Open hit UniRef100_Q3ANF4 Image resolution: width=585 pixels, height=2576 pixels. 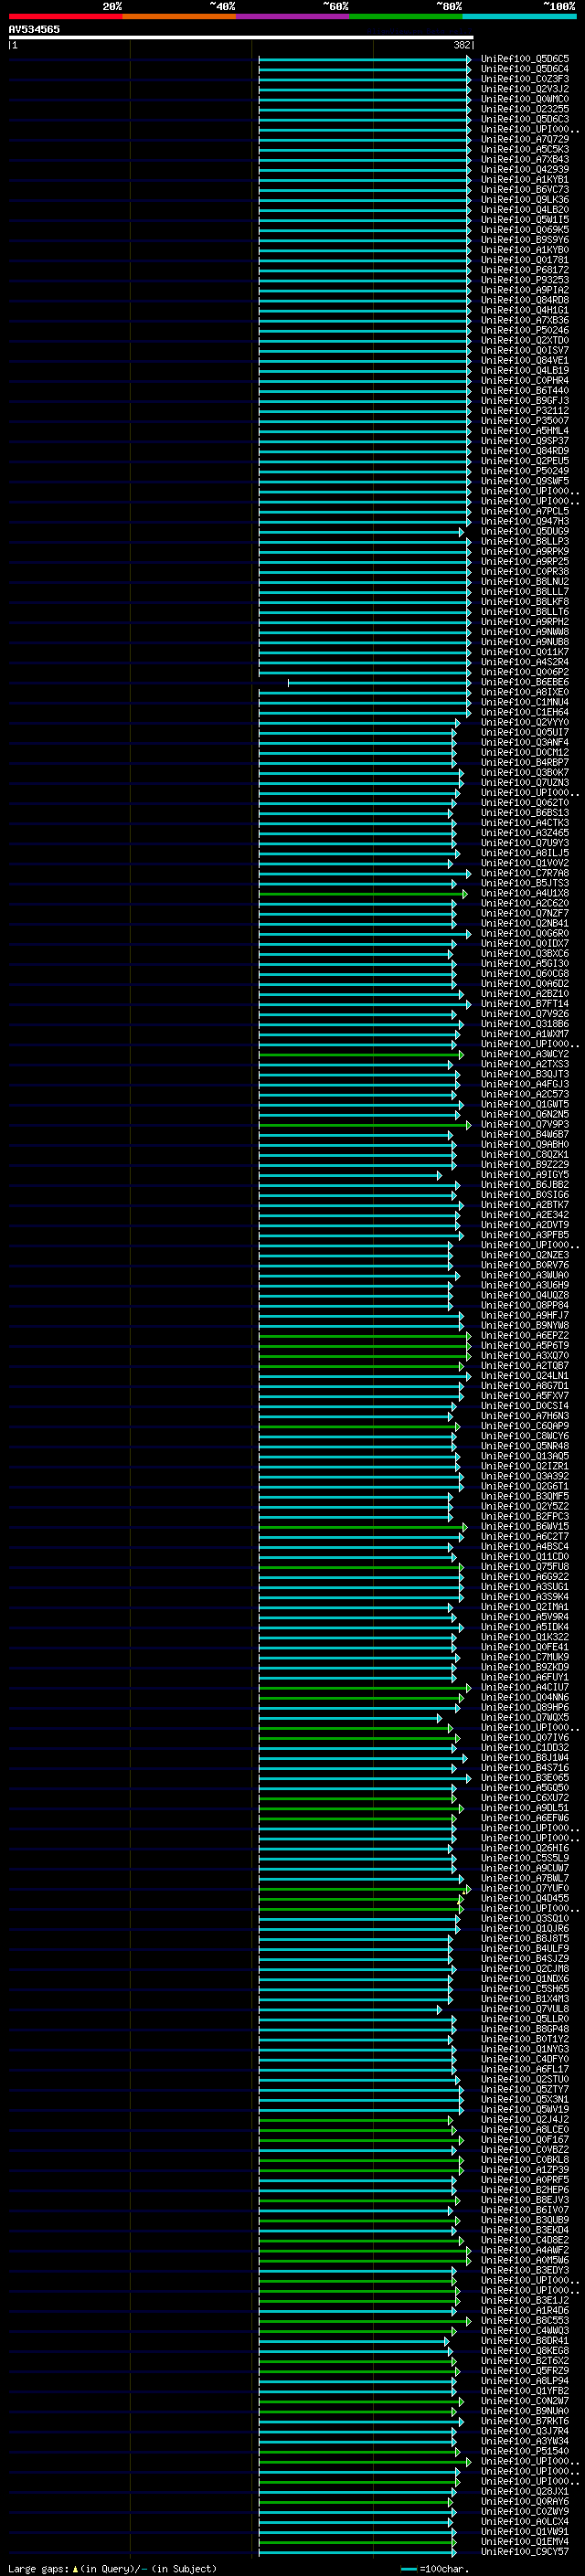(x=525, y=742)
